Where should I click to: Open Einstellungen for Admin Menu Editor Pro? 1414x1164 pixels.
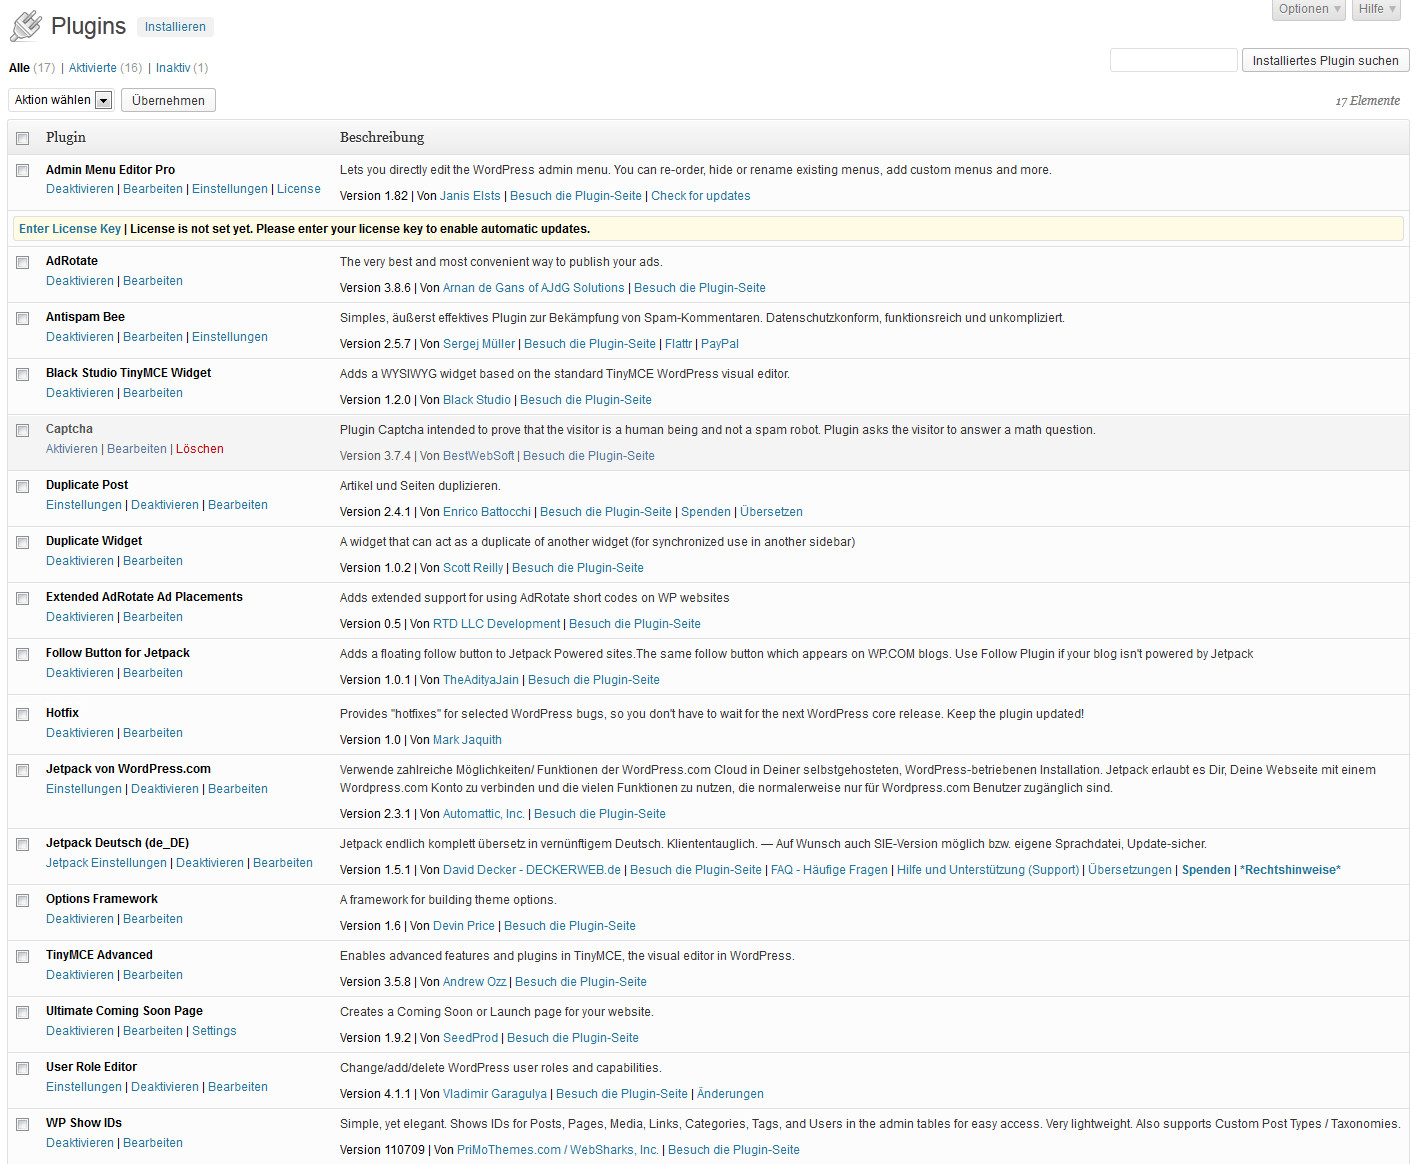click(x=230, y=189)
